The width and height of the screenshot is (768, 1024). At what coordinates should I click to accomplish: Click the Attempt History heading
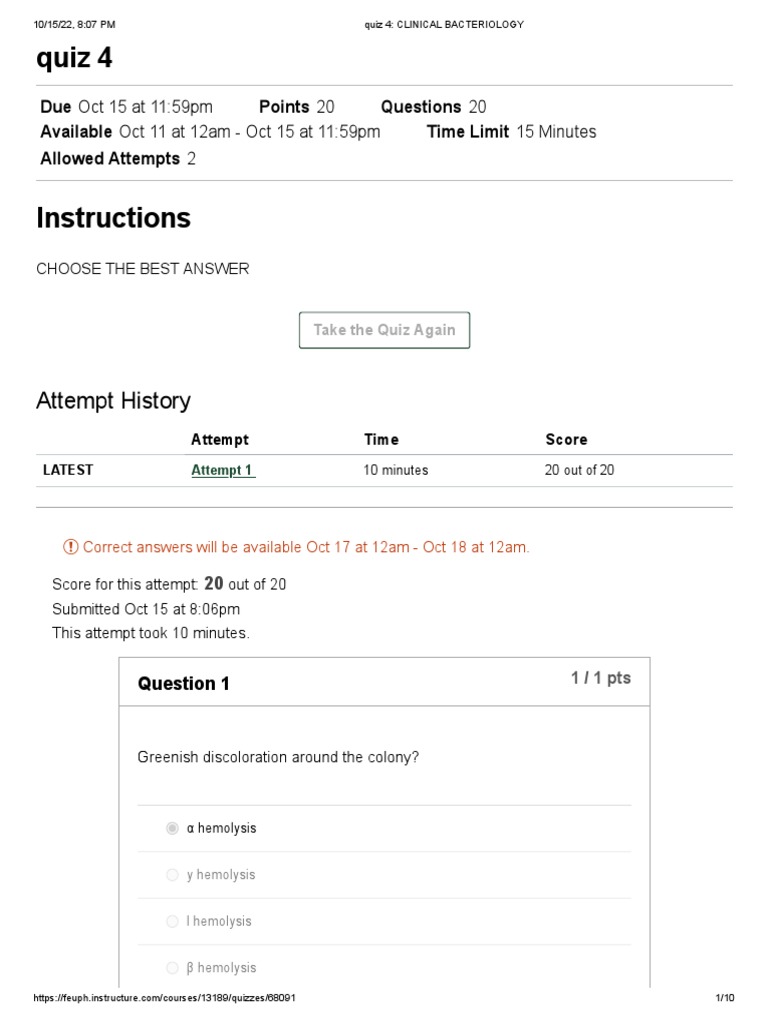[113, 401]
